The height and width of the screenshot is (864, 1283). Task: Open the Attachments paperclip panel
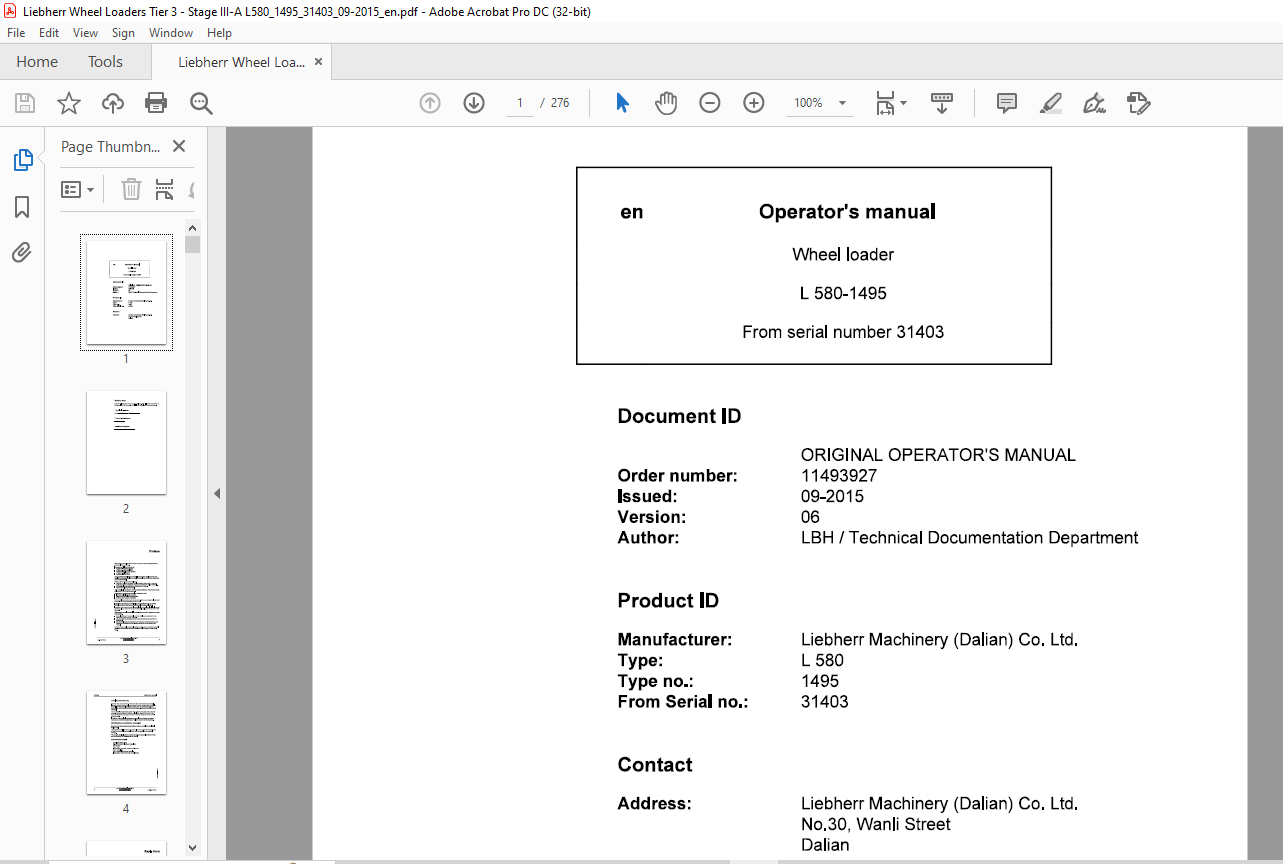pyautogui.click(x=22, y=253)
